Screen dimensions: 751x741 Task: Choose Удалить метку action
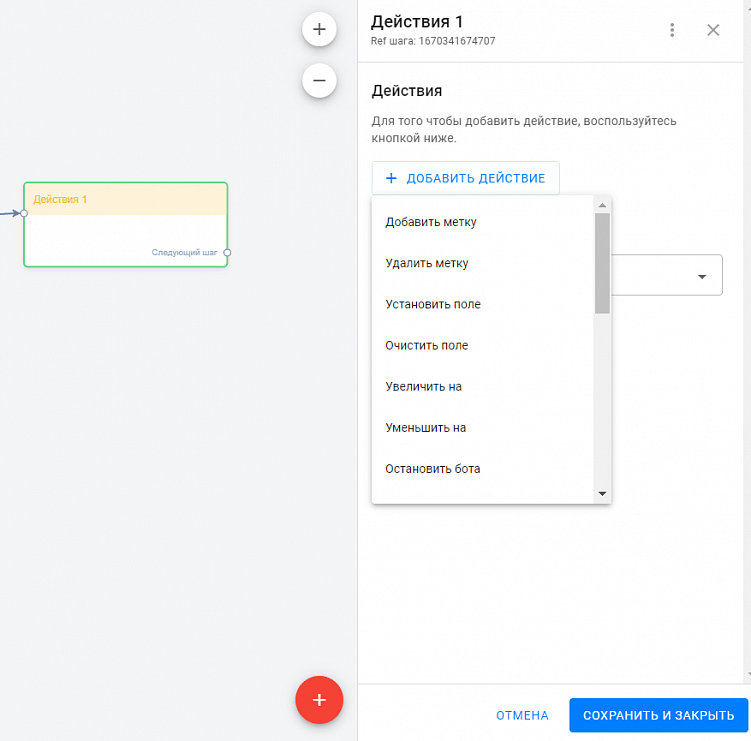(x=427, y=264)
